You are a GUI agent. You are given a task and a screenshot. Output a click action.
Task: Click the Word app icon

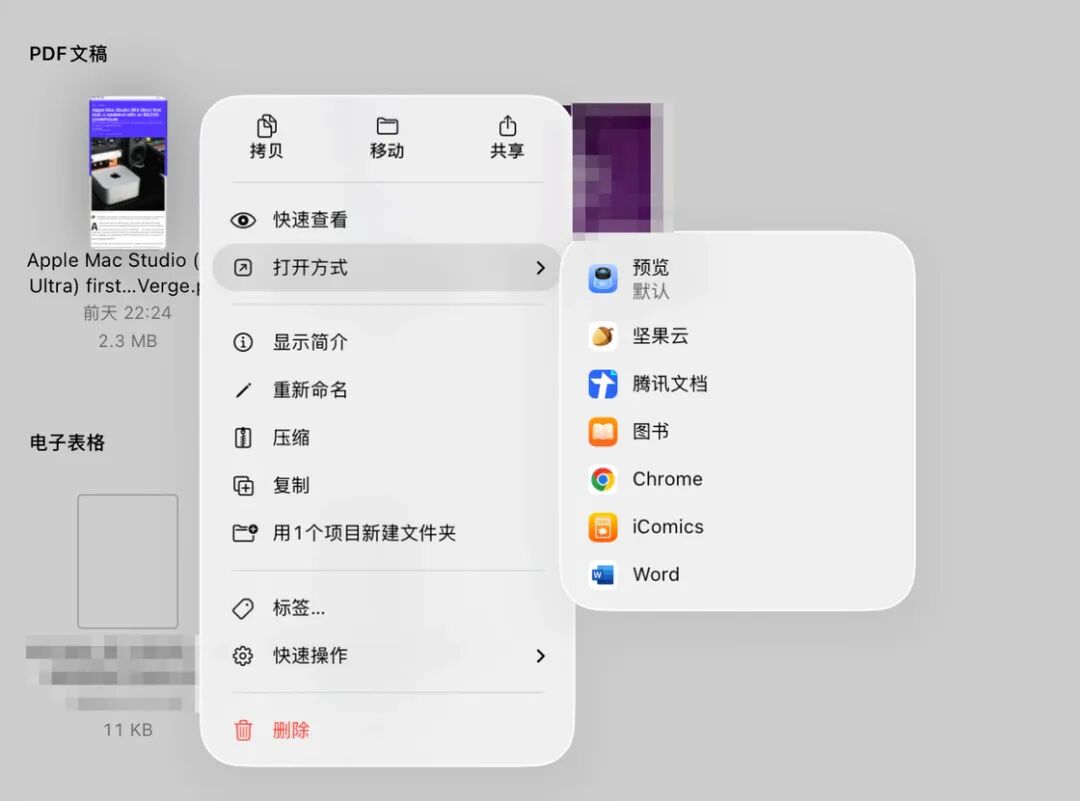point(603,574)
